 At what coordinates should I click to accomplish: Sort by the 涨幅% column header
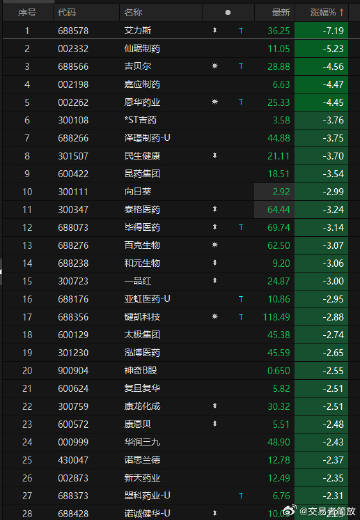coord(323,13)
